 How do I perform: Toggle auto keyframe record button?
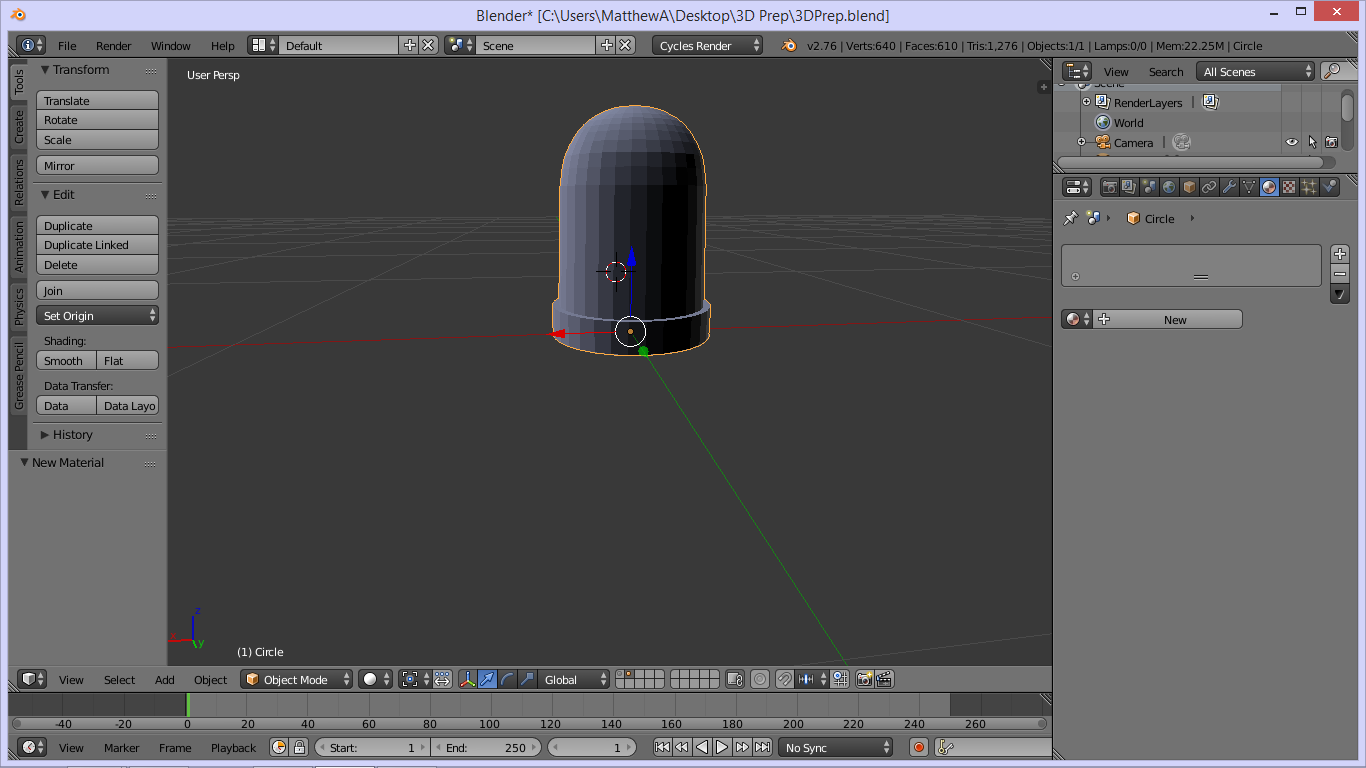tap(919, 747)
